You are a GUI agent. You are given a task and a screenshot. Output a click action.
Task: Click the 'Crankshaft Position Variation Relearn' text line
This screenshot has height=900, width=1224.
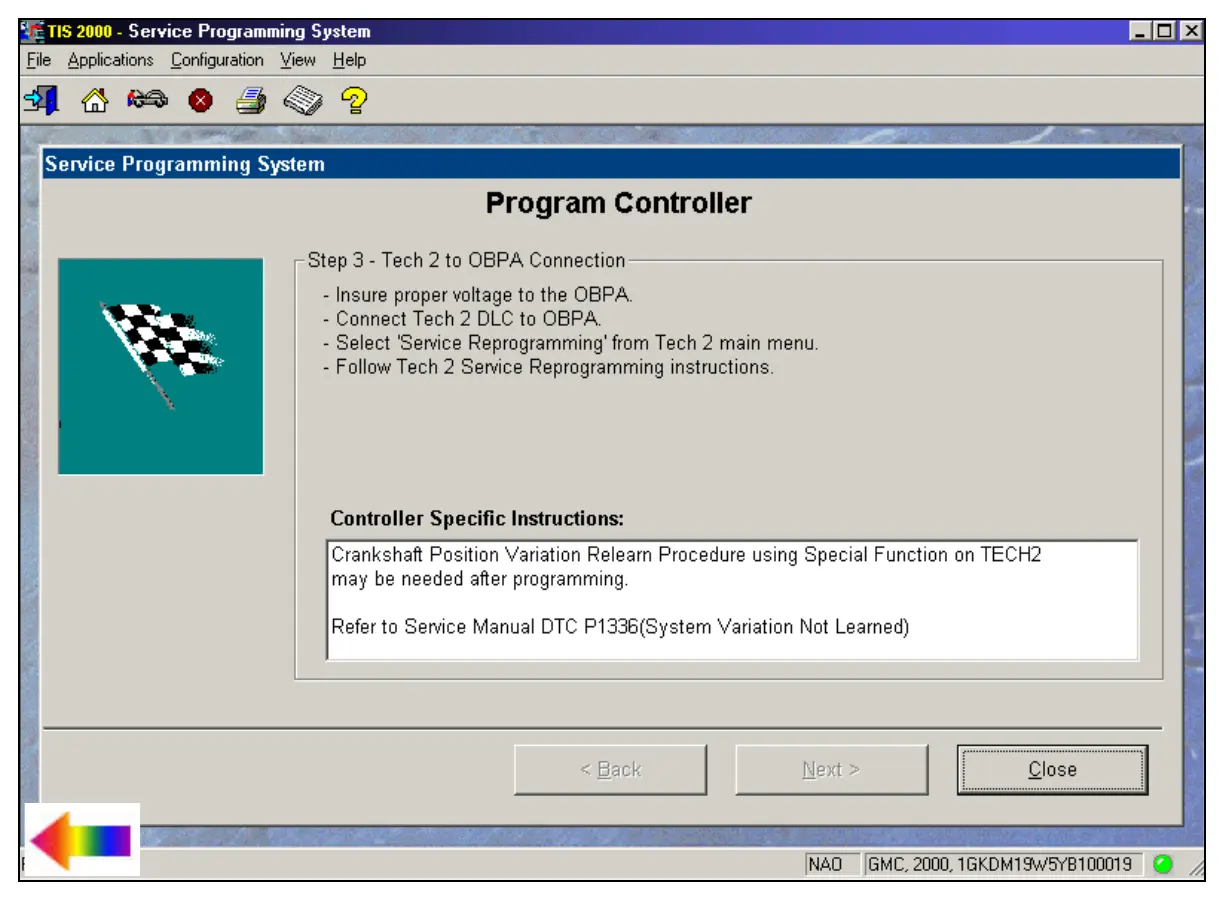click(x=686, y=555)
